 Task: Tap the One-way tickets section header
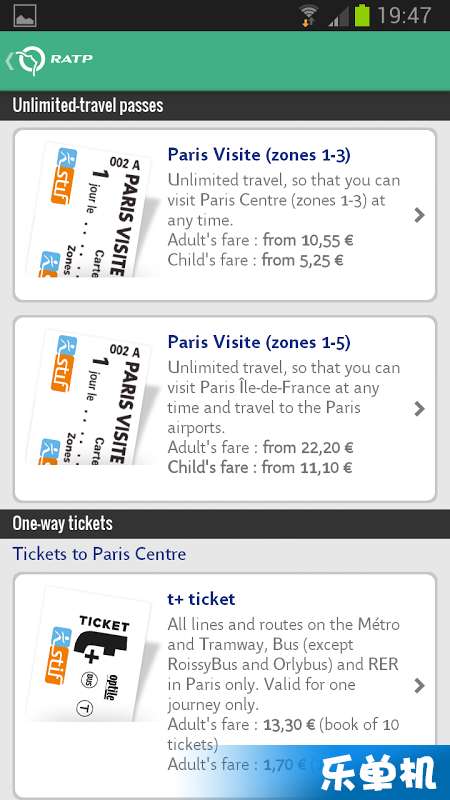click(225, 523)
